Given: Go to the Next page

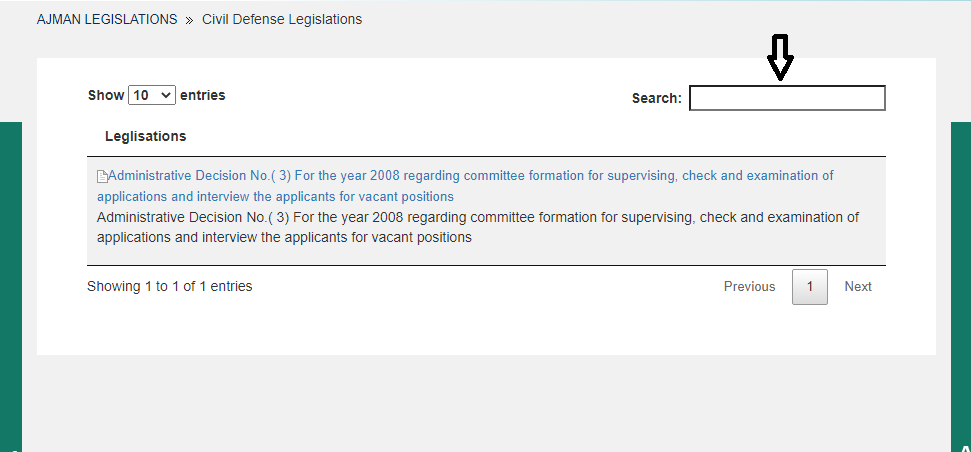Looking at the screenshot, I should (858, 287).
